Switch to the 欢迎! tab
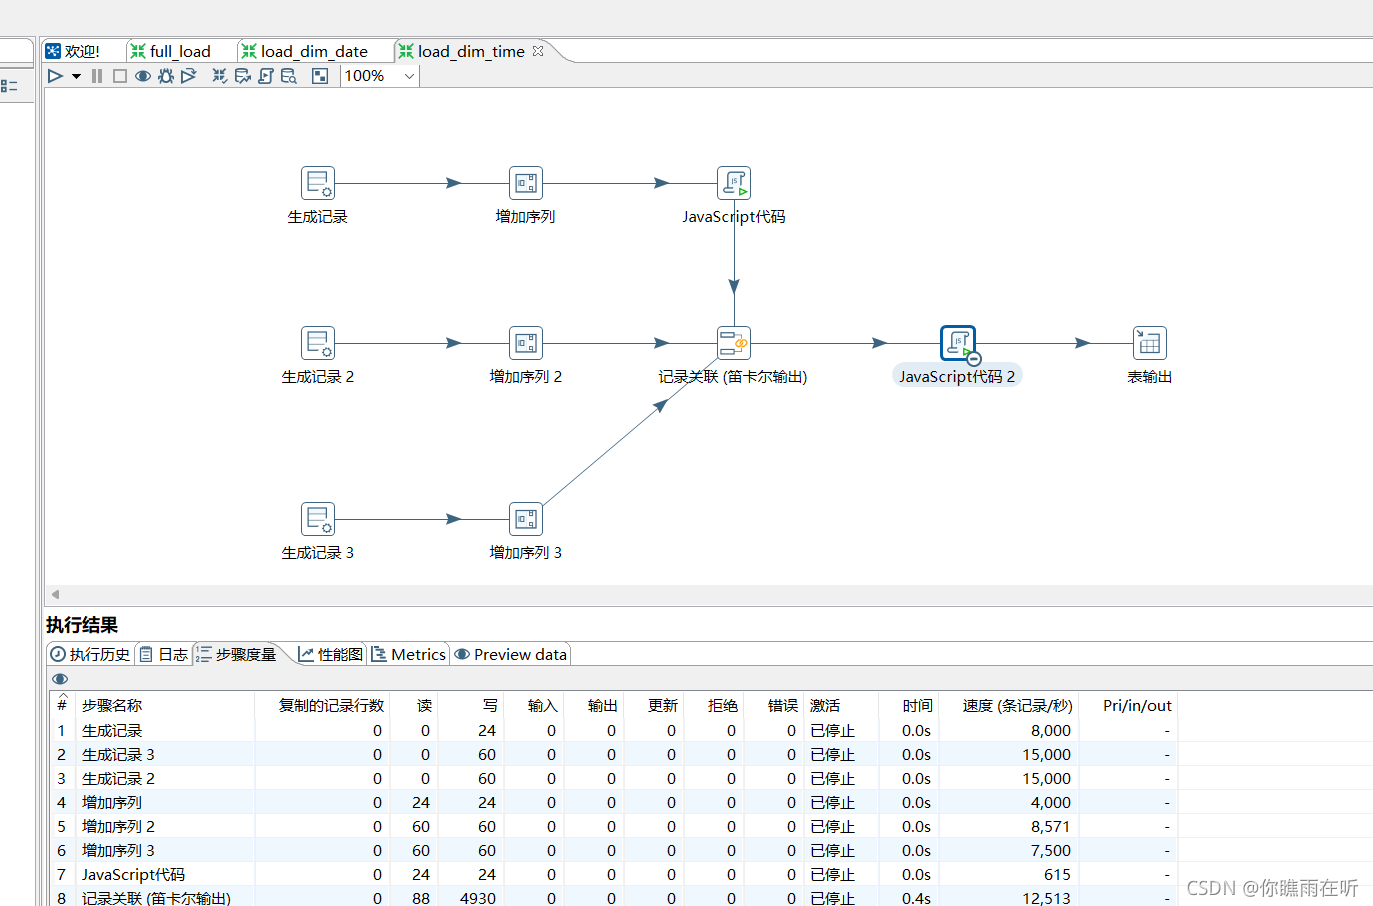This screenshot has height=906, width=1373. tap(73, 51)
